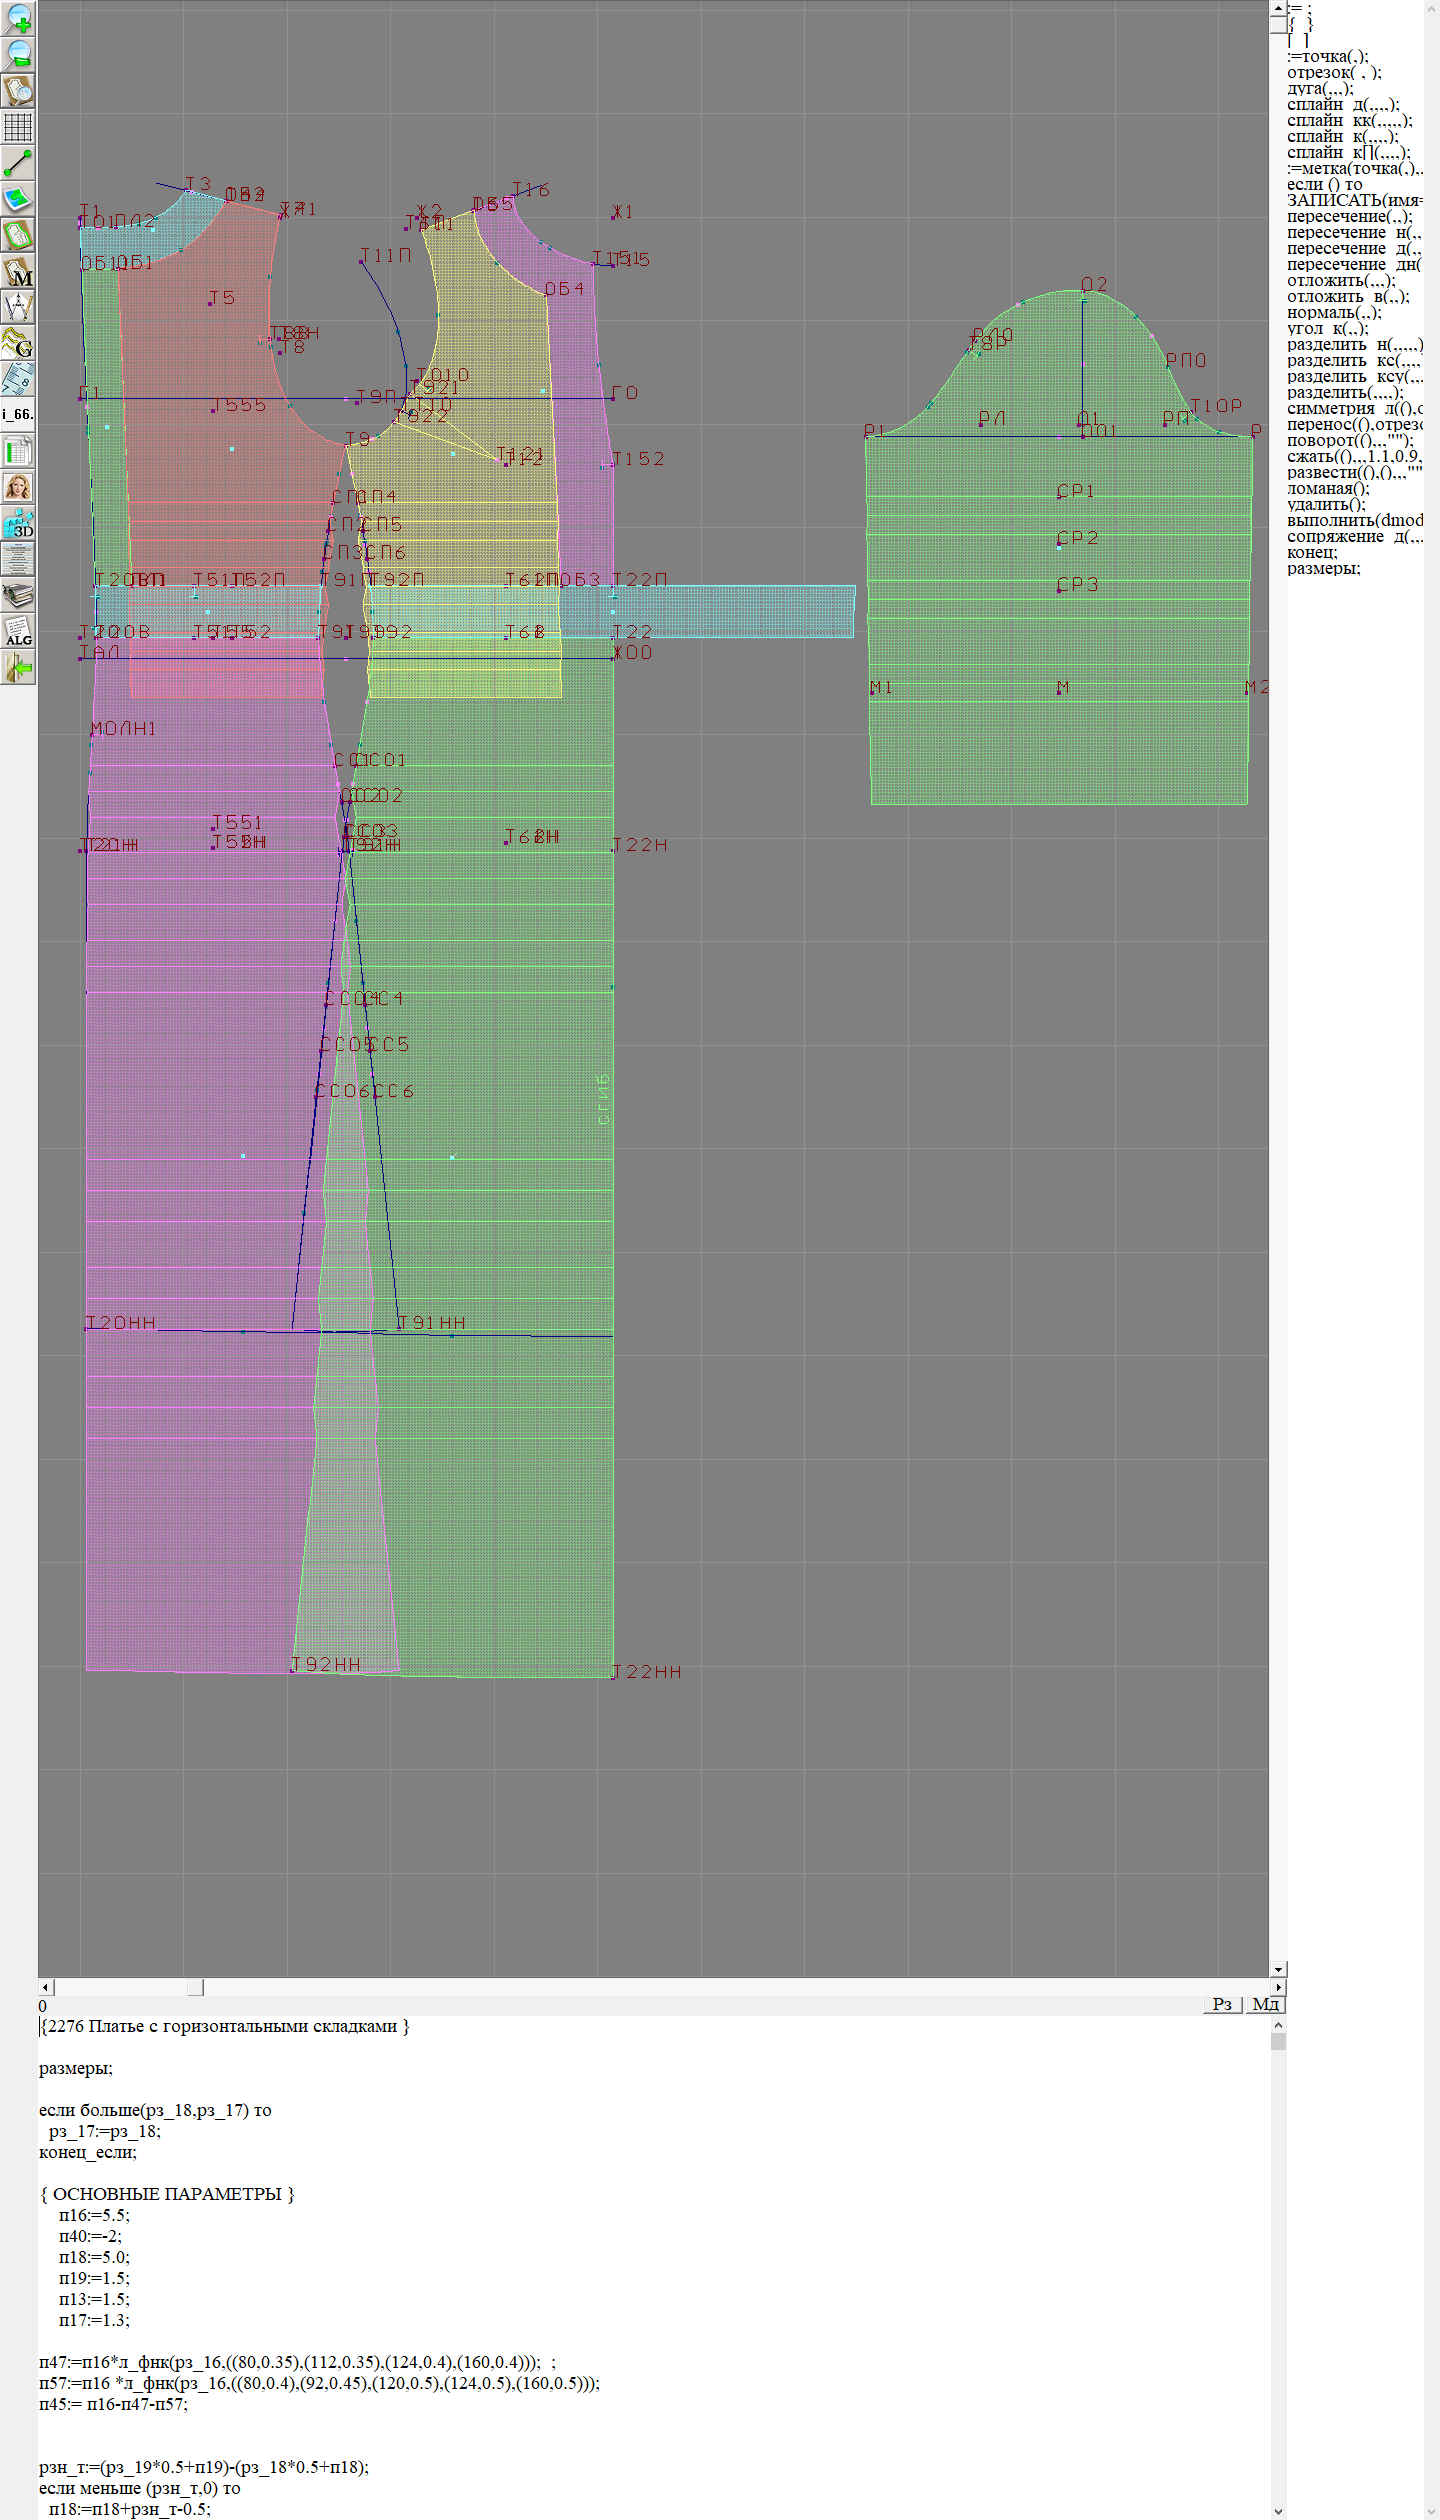Open the 3D view icon
The image size is (1440, 2520).
18,523
